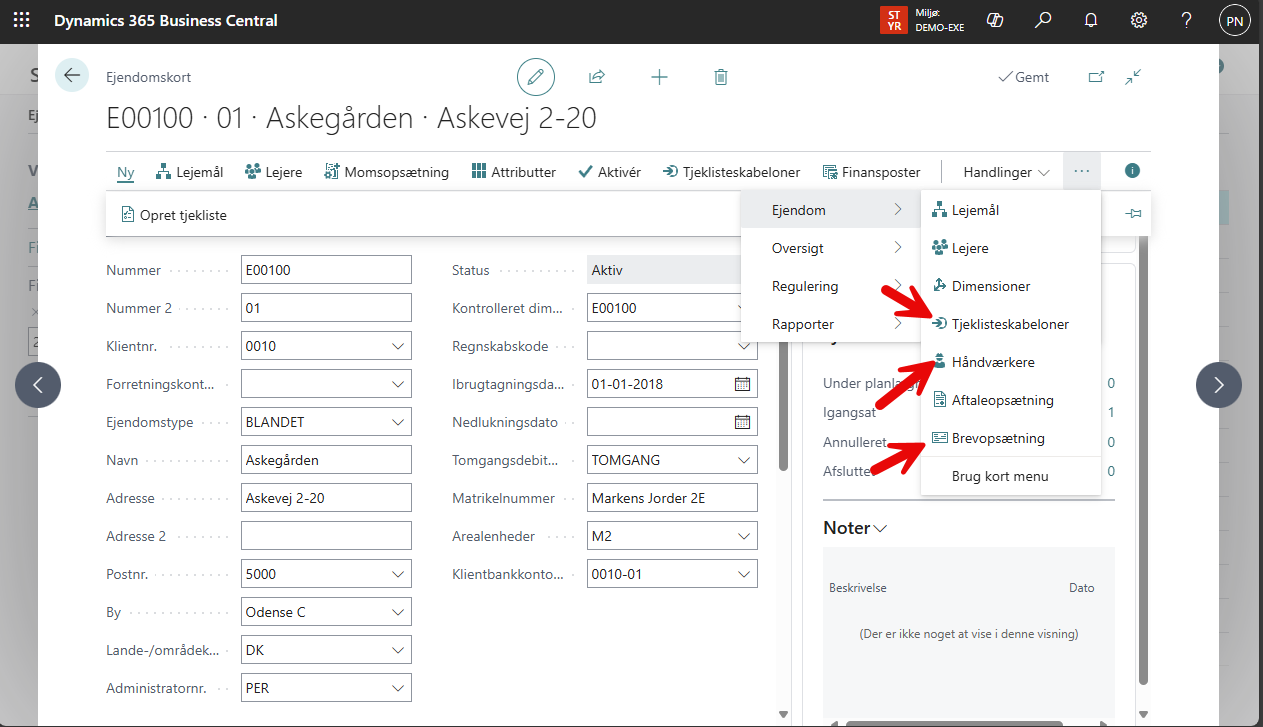Image resolution: width=1263 pixels, height=727 pixels.
Task: Click the share icon in header
Action: click(x=597, y=77)
